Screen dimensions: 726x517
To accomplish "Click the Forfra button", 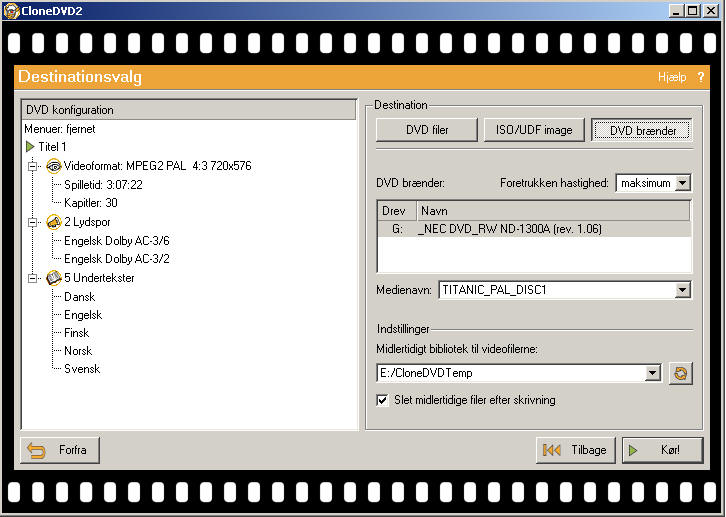I will 60,450.
